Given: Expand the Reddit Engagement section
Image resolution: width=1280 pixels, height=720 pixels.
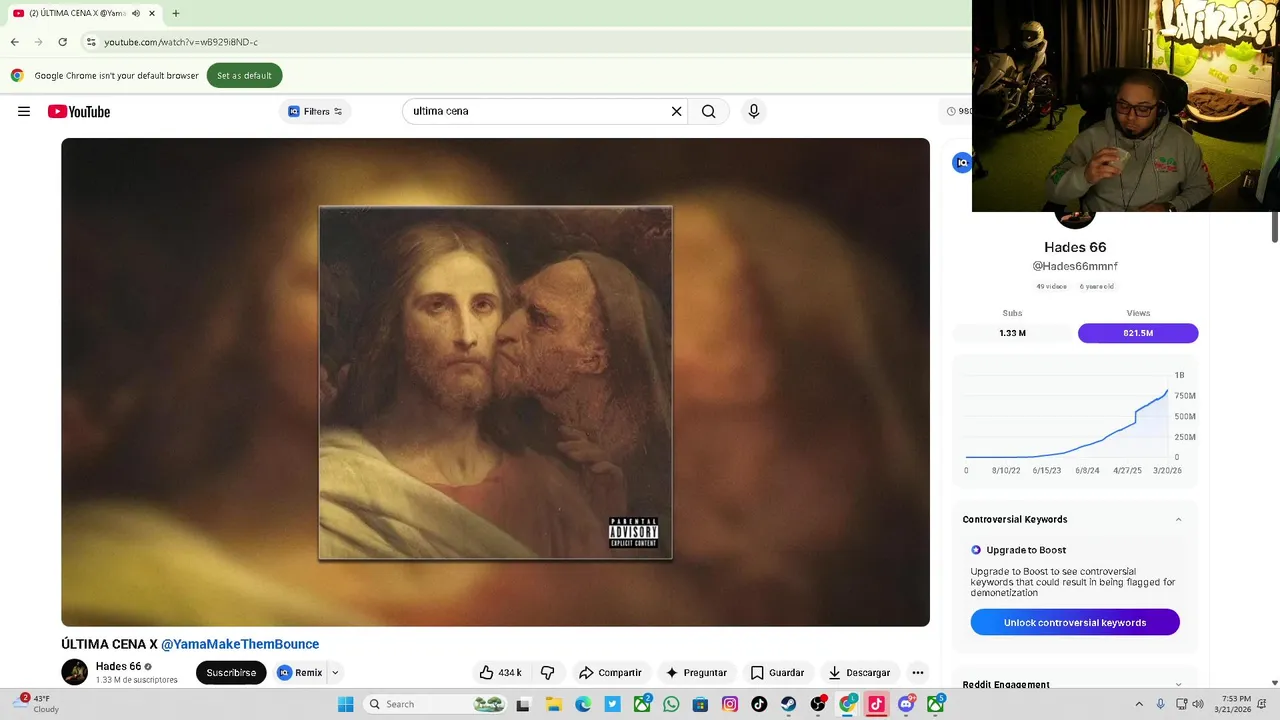Looking at the screenshot, I should [1178, 685].
